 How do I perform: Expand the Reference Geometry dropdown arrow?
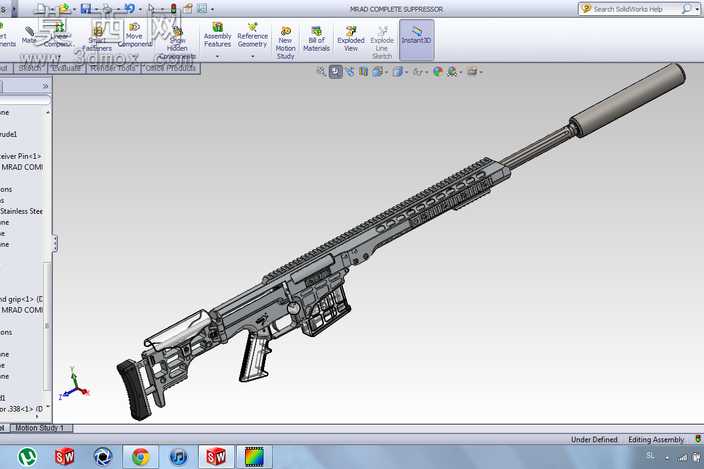253,57
